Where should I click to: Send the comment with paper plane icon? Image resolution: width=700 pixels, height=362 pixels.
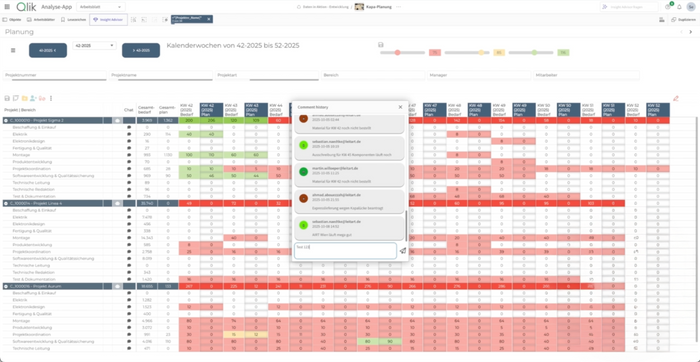pyautogui.click(x=403, y=251)
